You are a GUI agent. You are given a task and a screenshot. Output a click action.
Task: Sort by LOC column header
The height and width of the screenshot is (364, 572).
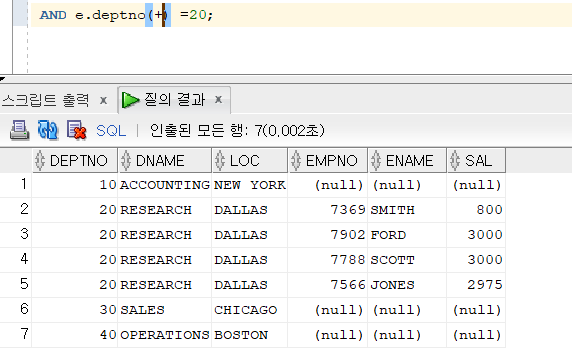250,160
